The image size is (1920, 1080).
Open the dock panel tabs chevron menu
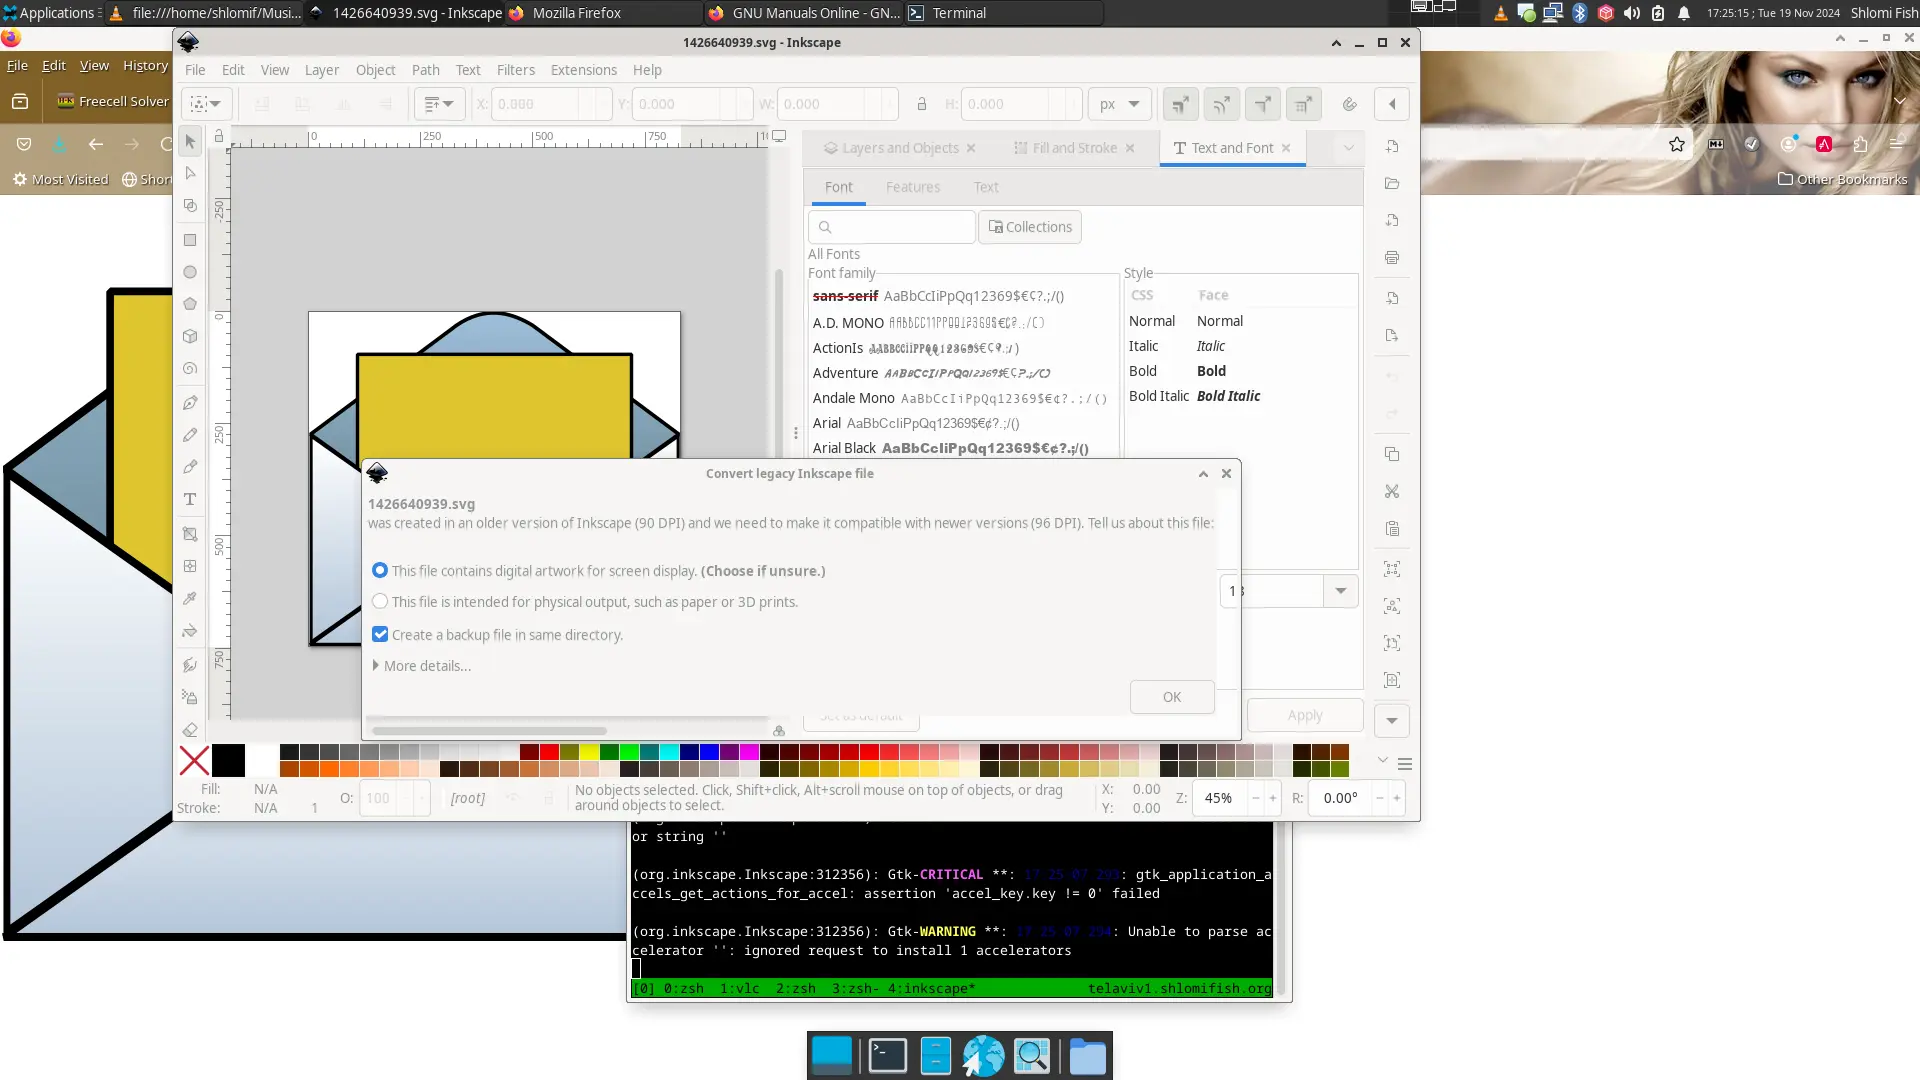tap(1349, 148)
